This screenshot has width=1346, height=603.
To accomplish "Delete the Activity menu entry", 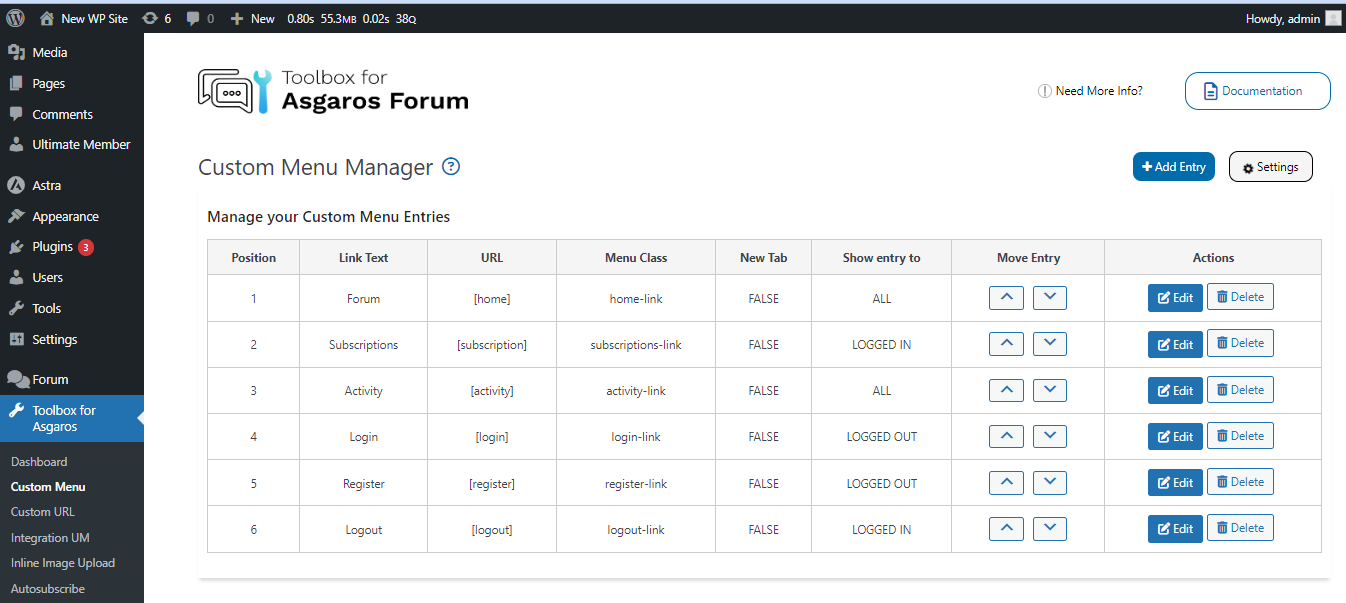I will click(x=1240, y=389).
